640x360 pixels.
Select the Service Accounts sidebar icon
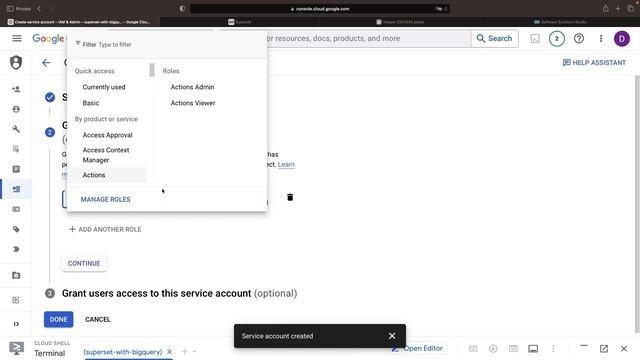tap(16, 189)
